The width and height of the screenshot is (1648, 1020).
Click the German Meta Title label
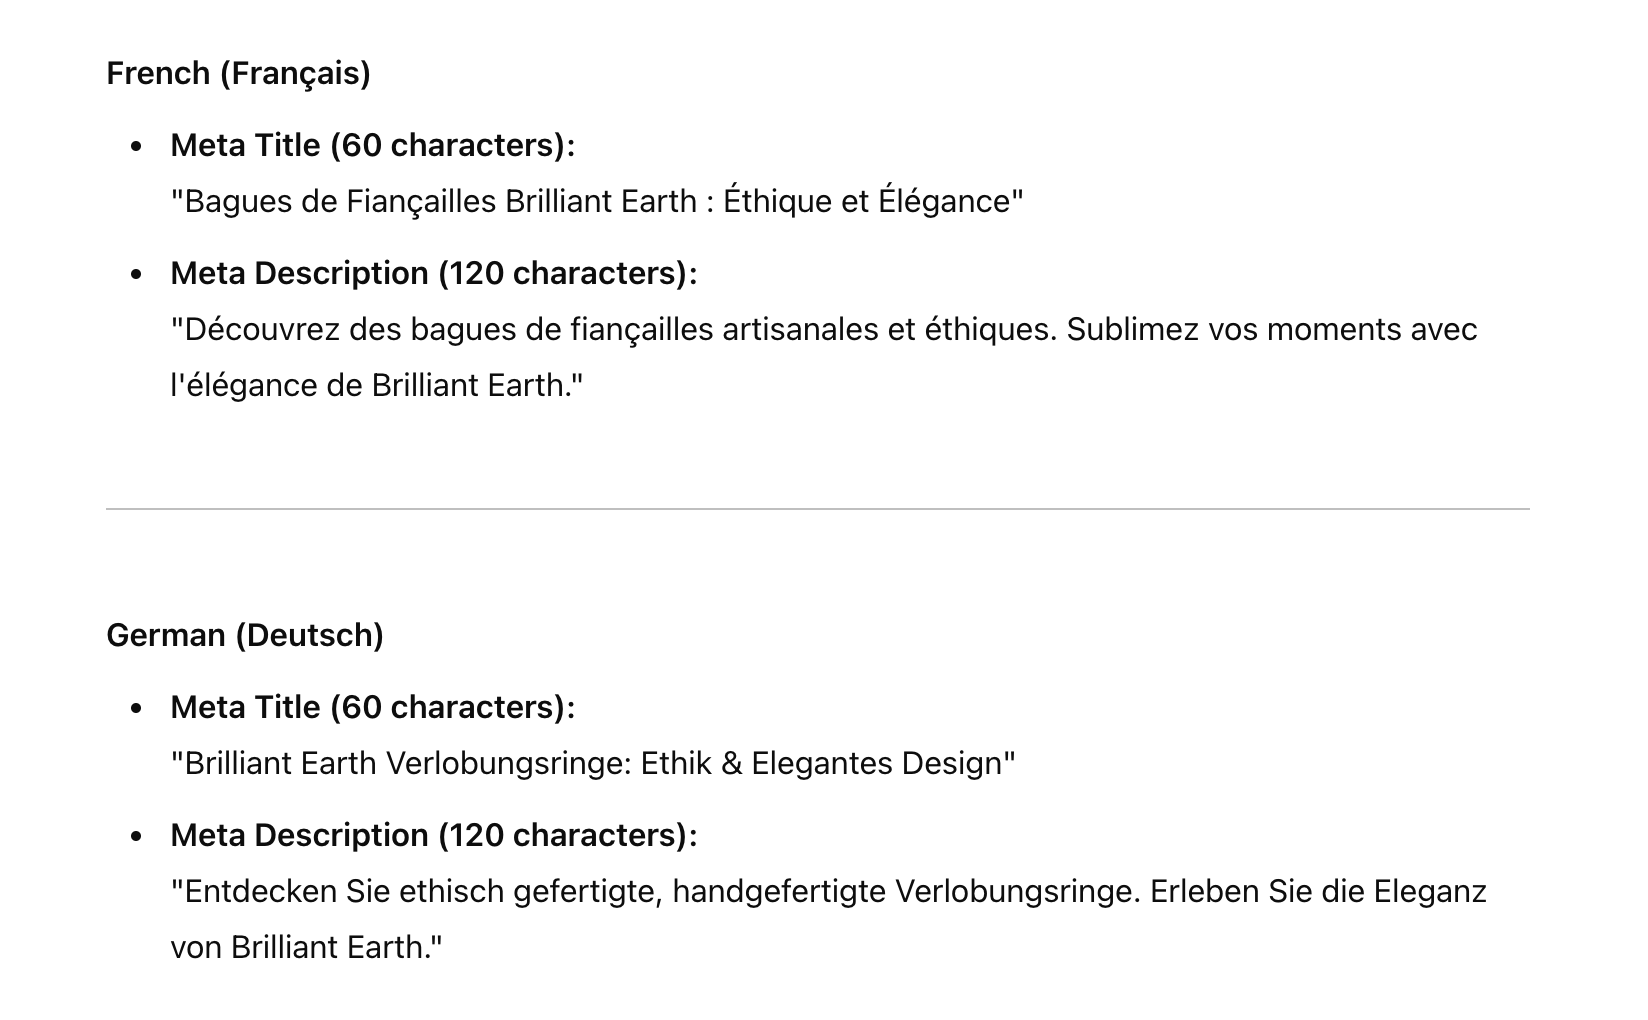coord(373,707)
